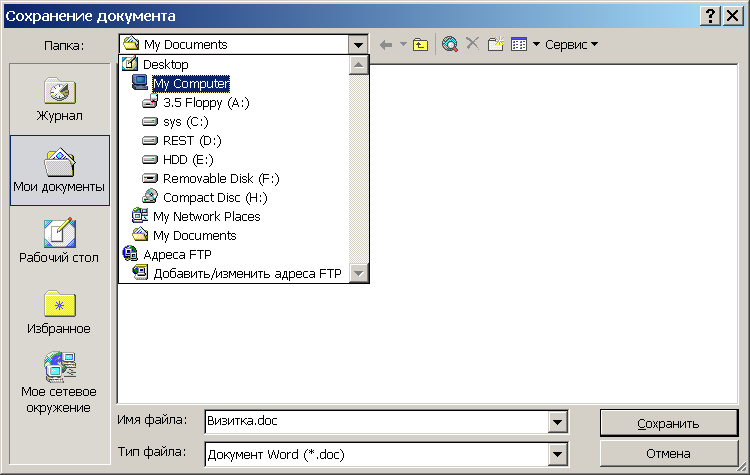The image size is (750, 475).
Task: Click Search the Web toolbar icon
Action: [x=450, y=44]
